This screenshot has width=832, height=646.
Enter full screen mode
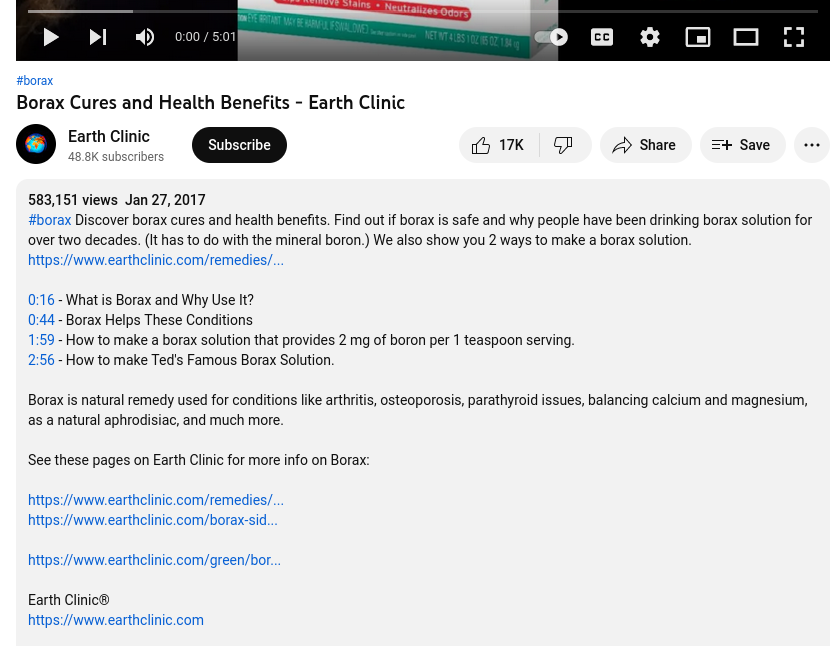794,37
